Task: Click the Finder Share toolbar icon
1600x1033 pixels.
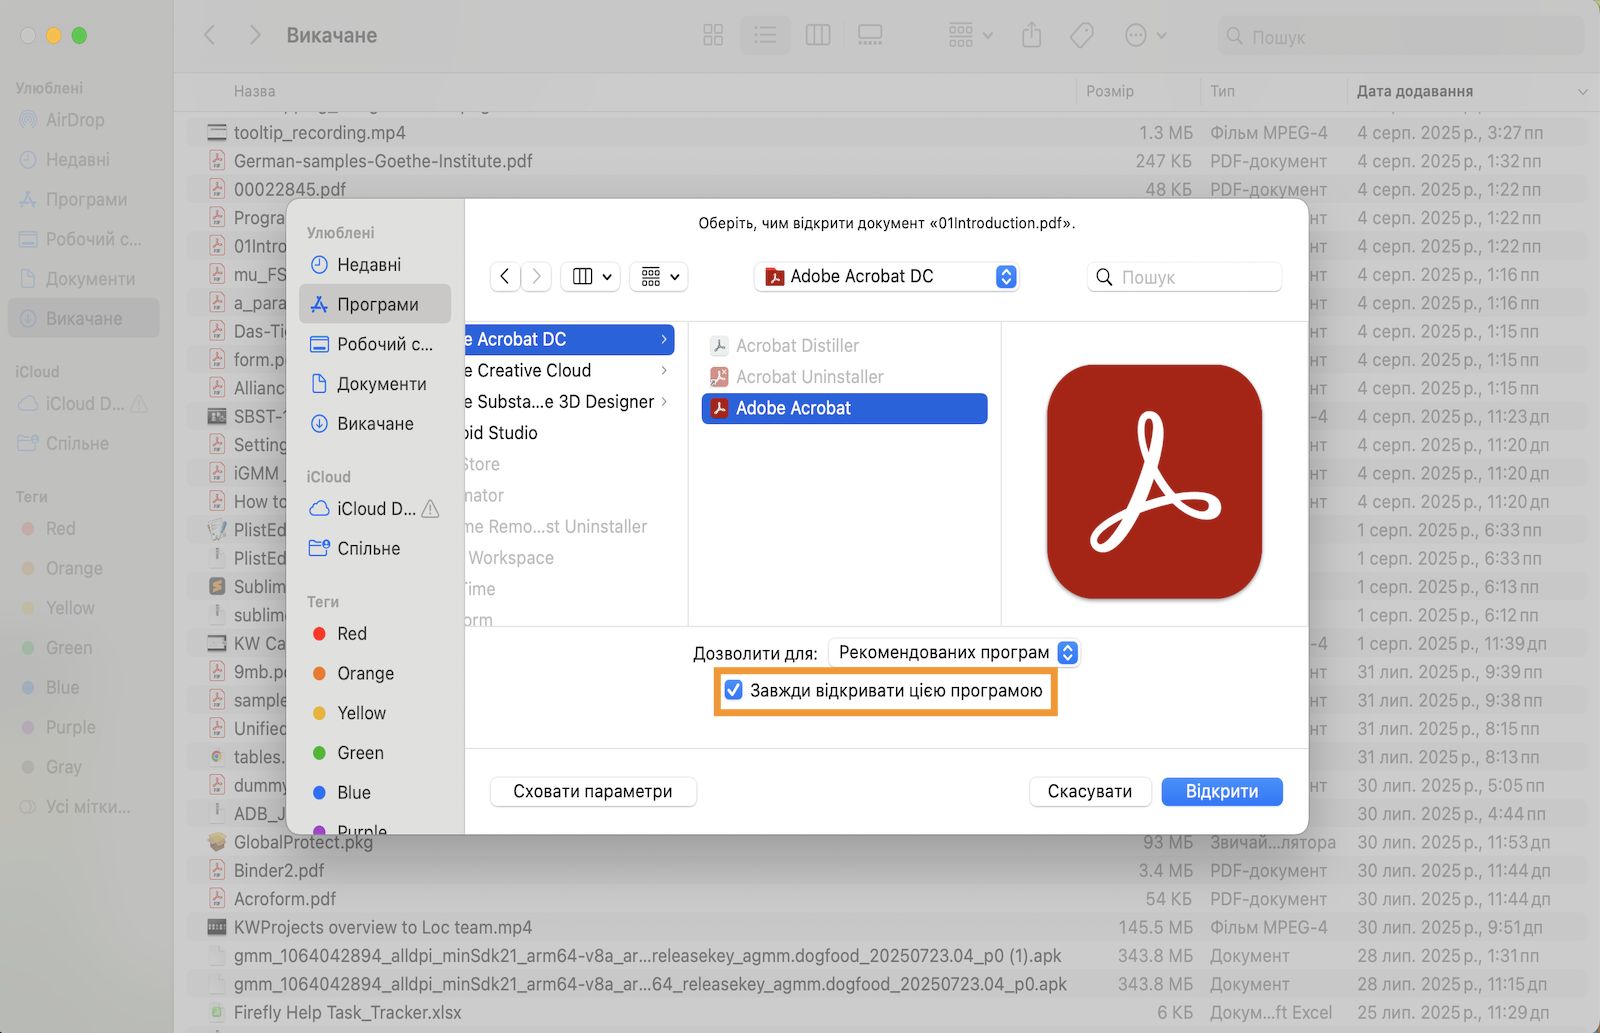Action: click(x=1032, y=36)
